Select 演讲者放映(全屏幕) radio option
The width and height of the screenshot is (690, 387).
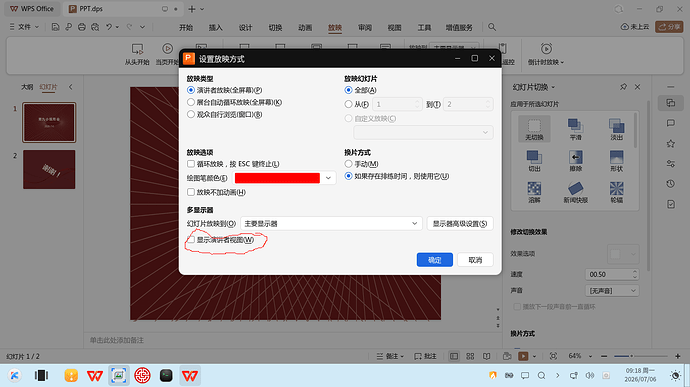coord(191,90)
